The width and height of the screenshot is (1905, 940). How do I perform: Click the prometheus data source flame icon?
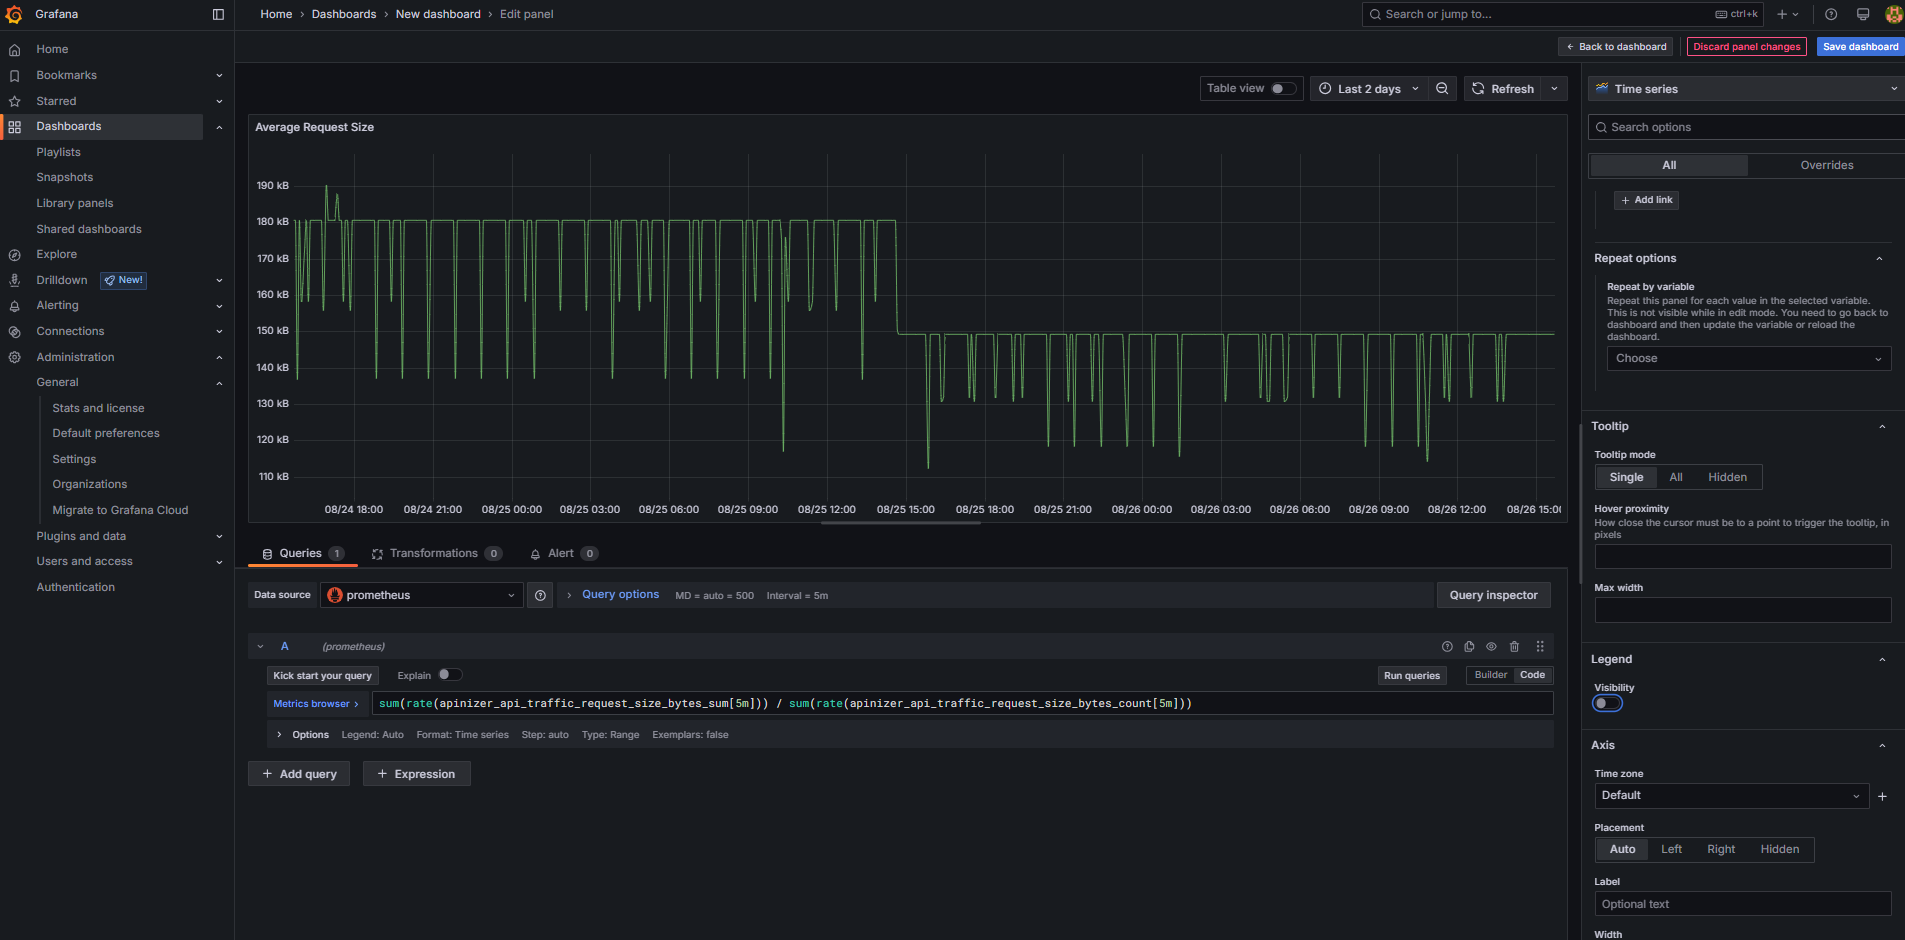(x=335, y=595)
